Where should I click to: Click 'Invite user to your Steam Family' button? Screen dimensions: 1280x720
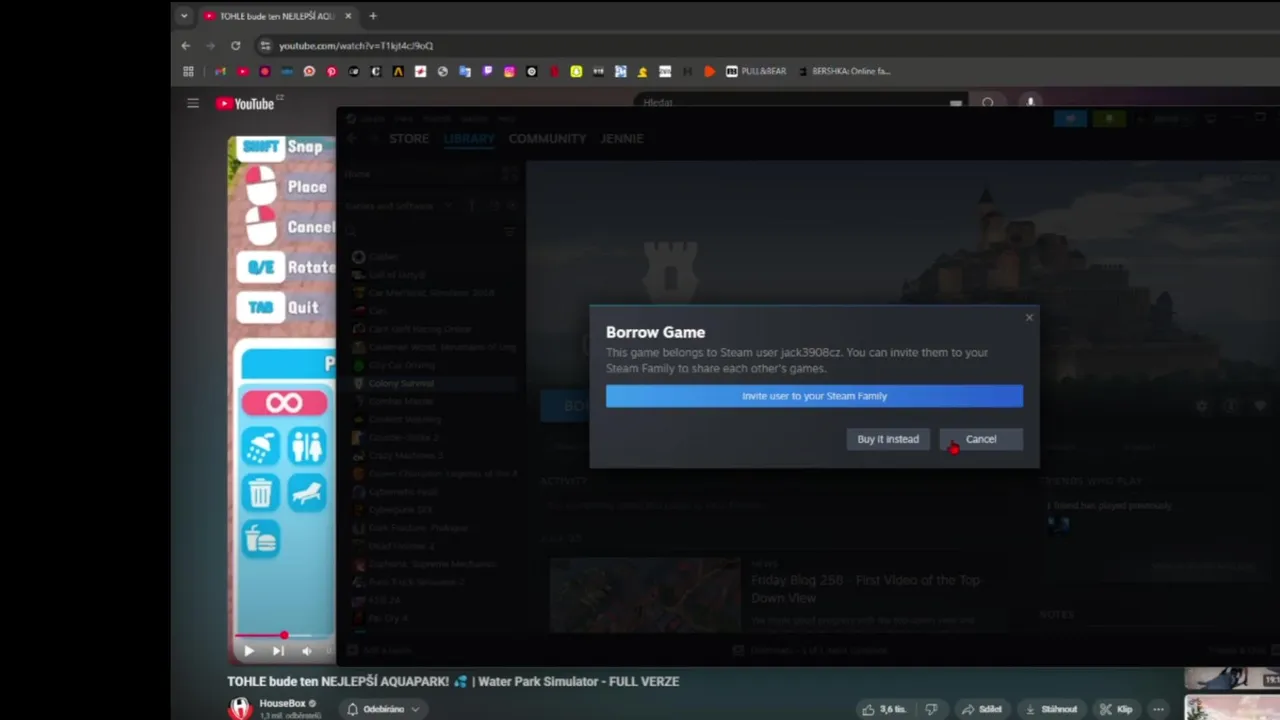click(814, 396)
